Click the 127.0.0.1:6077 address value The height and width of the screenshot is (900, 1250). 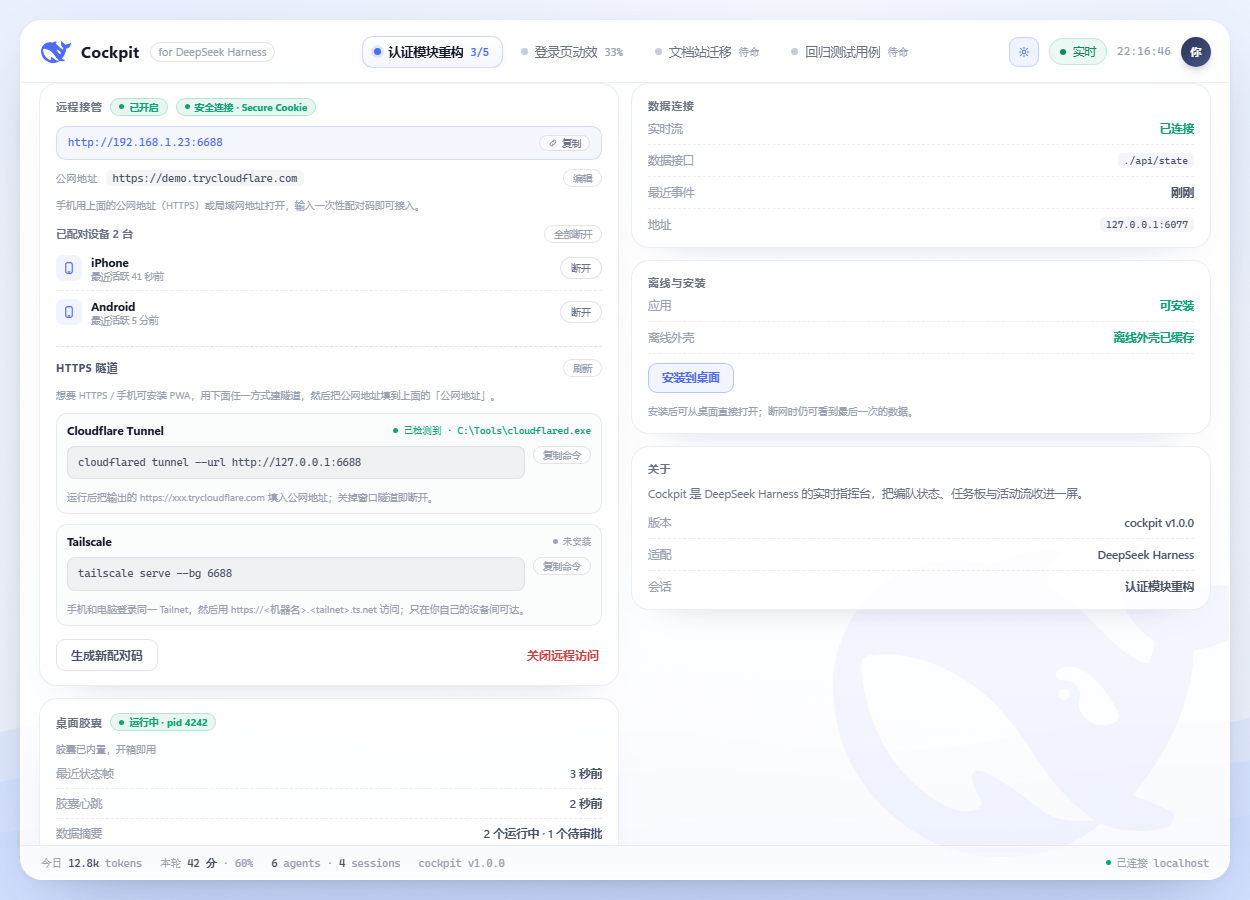pos(1147,225)
